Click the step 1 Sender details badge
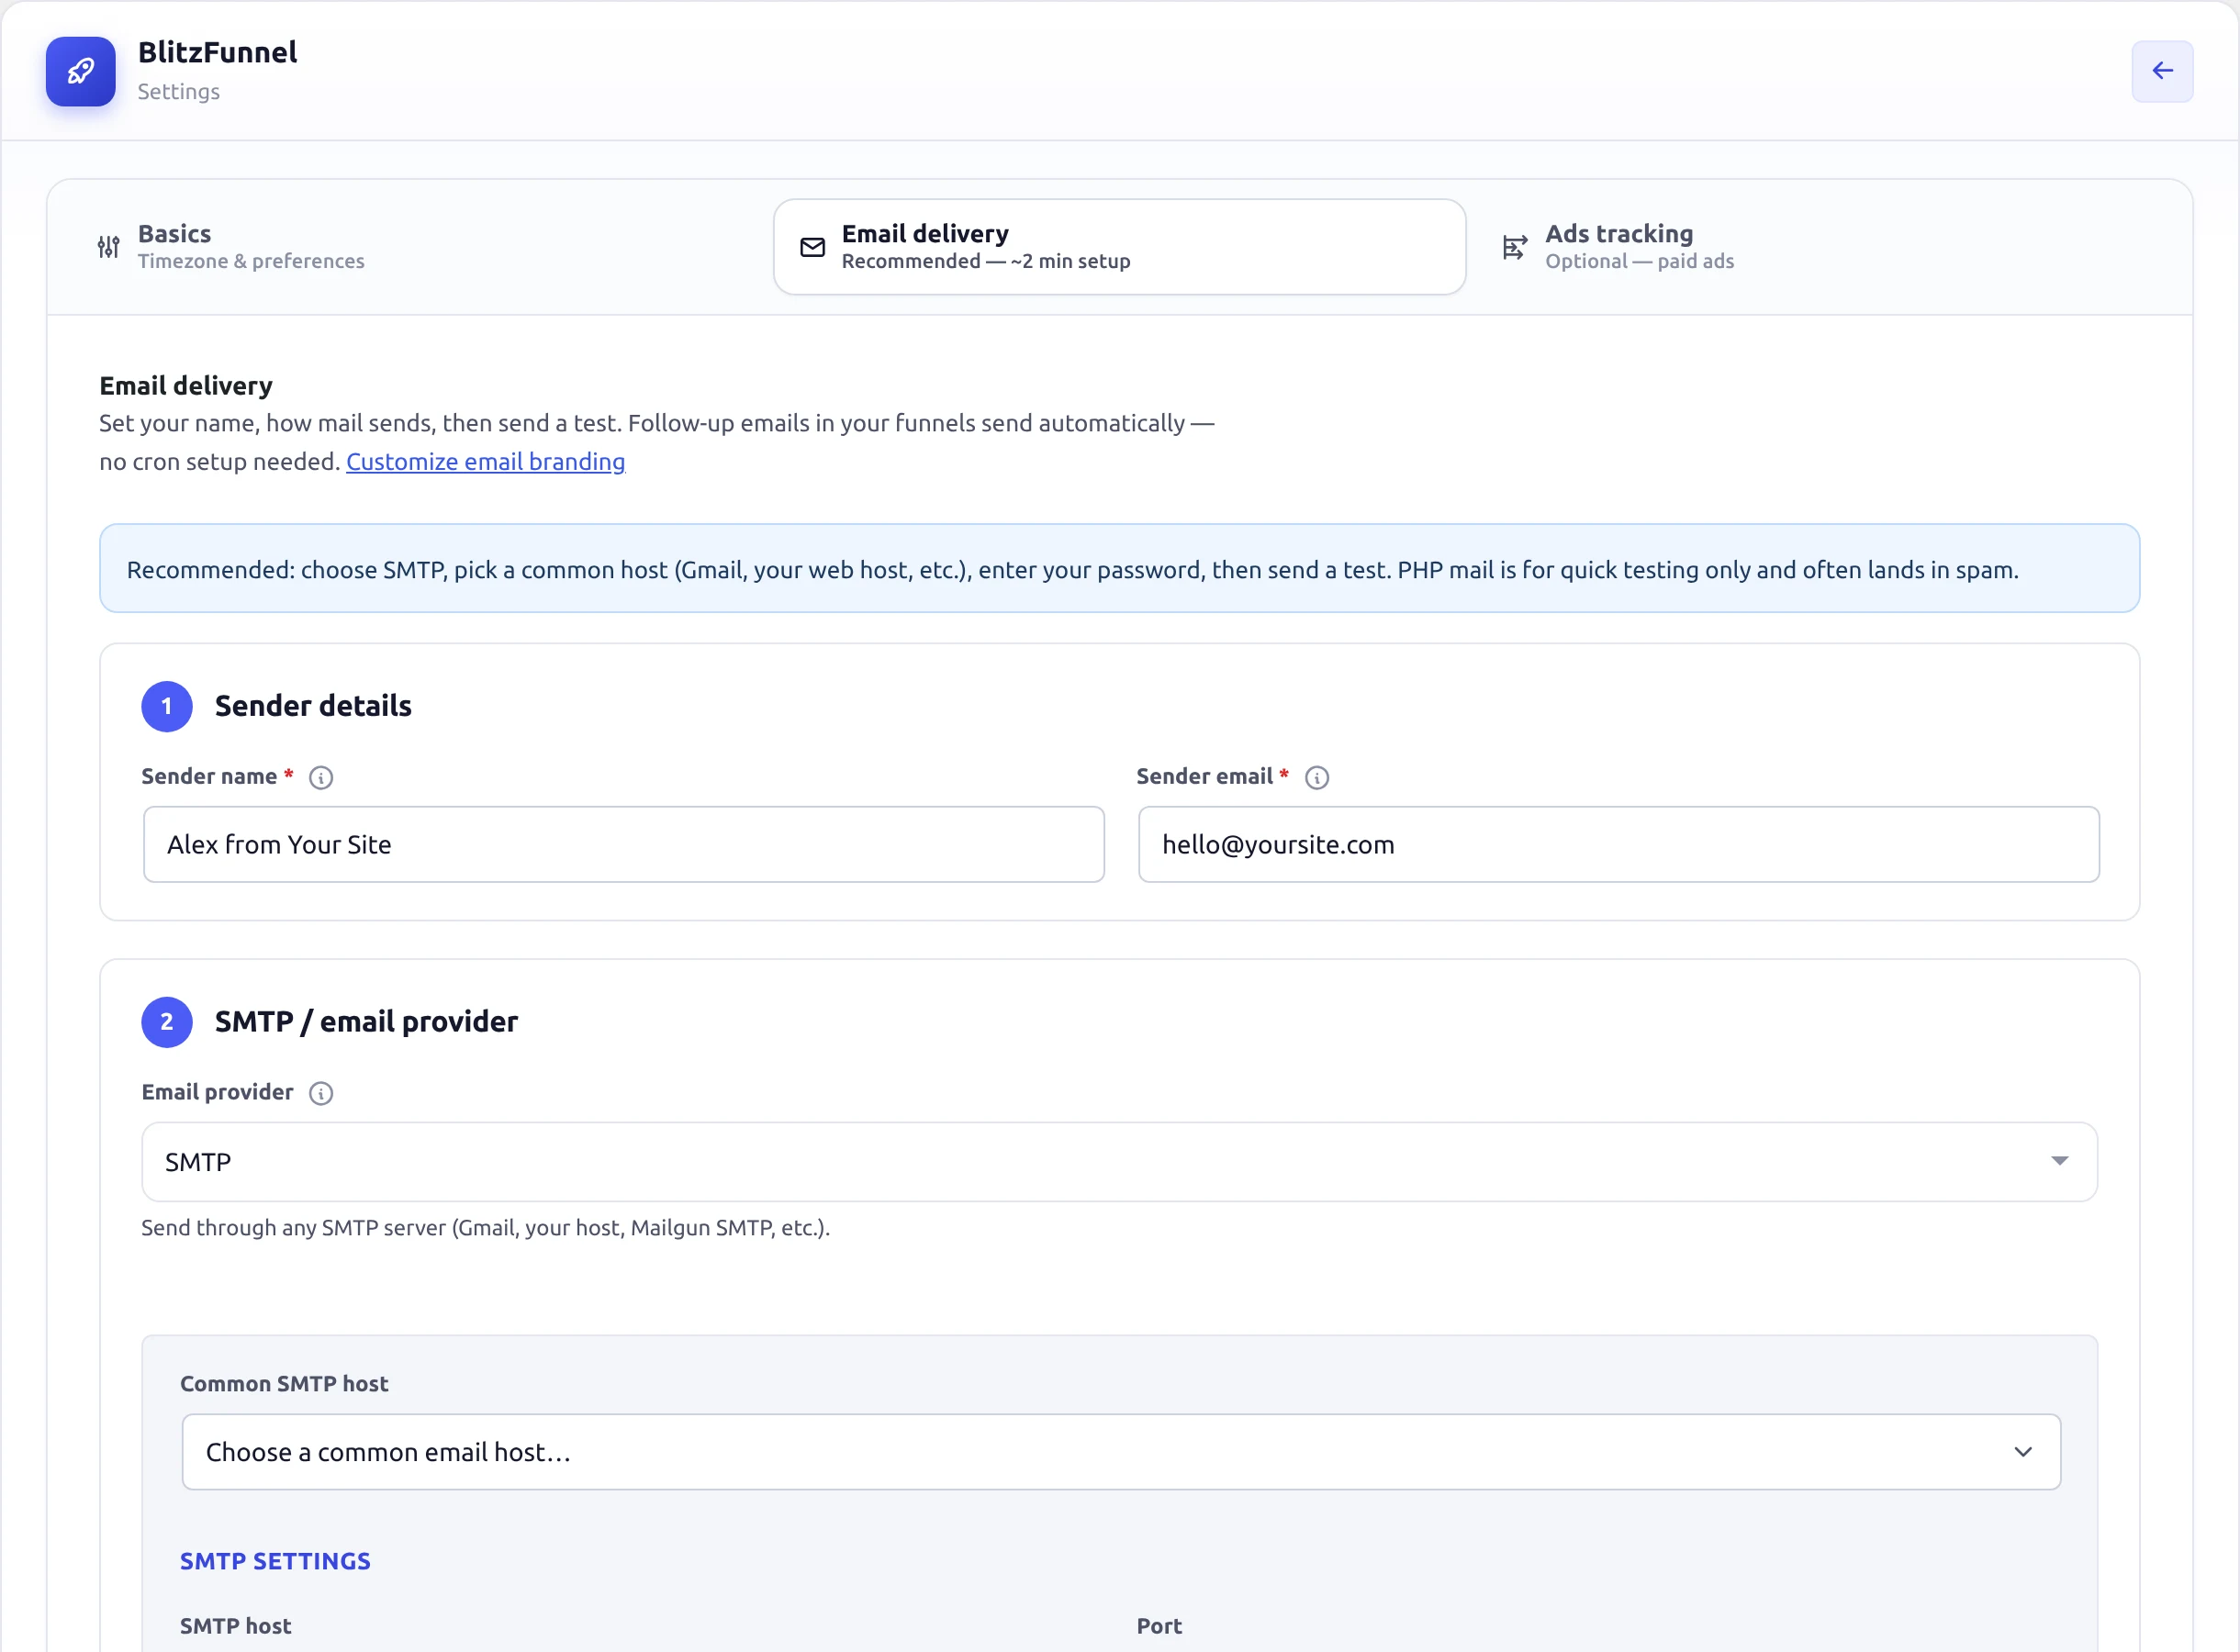The image size is (2240, 1652). [166, 706]
